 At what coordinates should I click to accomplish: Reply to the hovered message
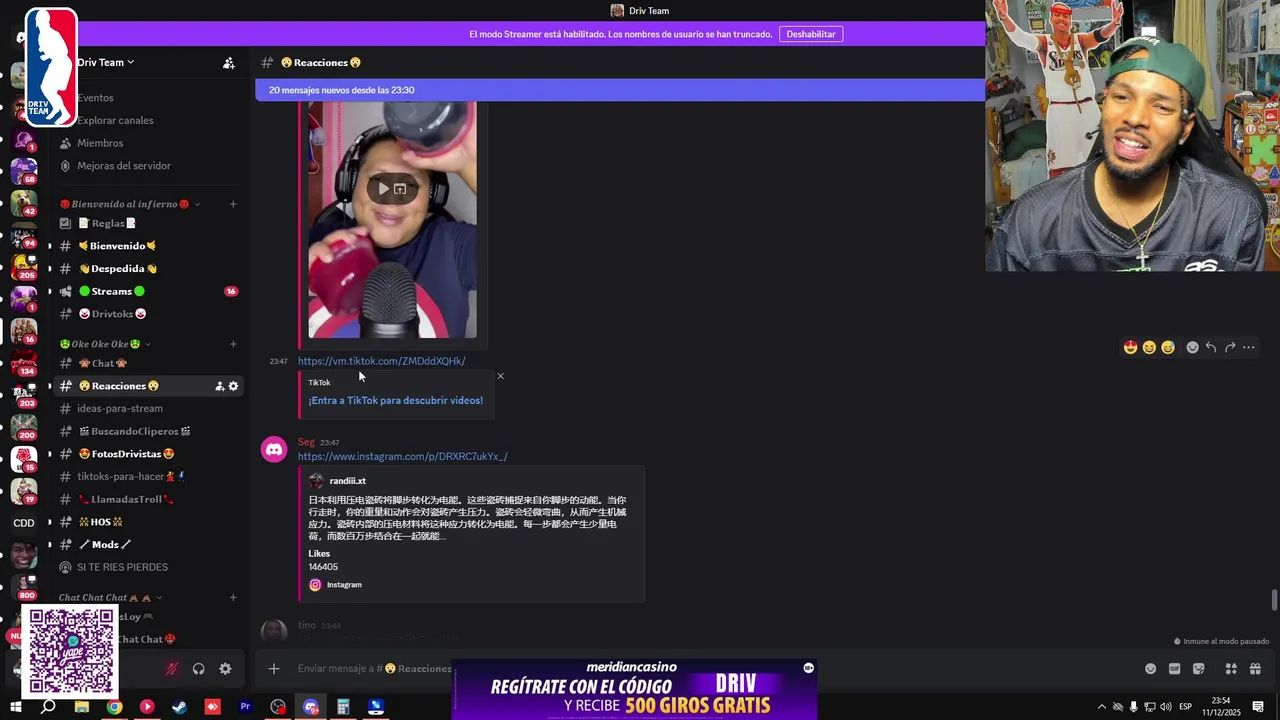coord(1211,347)
